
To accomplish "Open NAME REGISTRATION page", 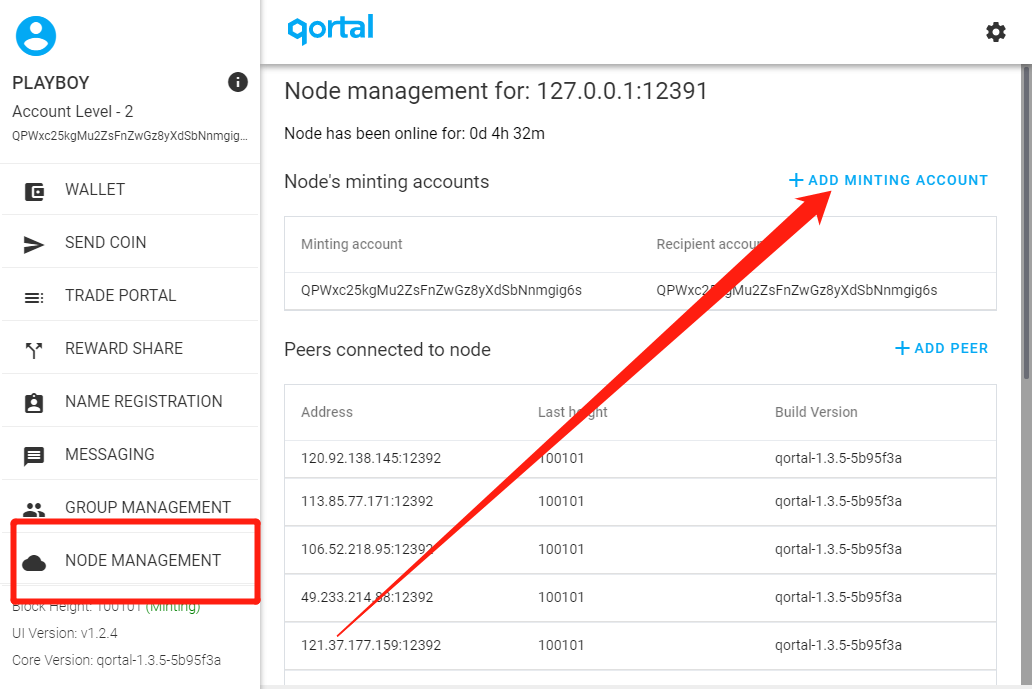I will click(x=130, y=401).
